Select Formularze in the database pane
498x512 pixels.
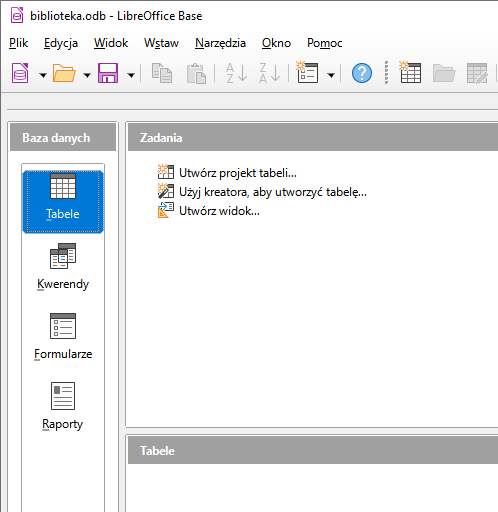point(63,337)
